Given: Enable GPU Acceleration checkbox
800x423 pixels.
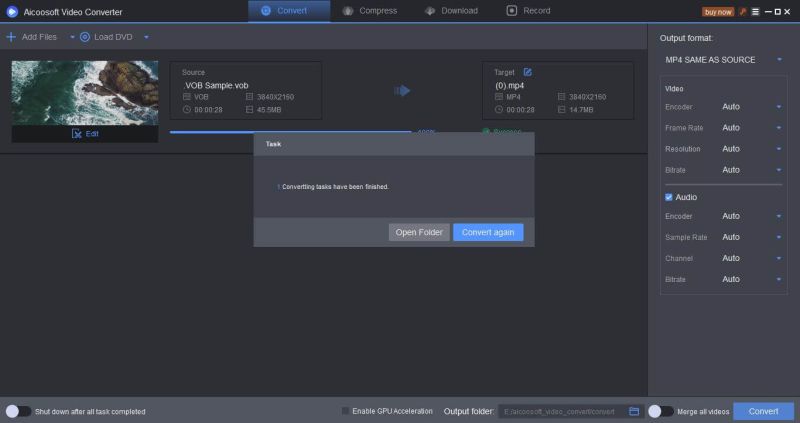Looking at the screenshot, I should pyautogui.click(x=346, y=411).
